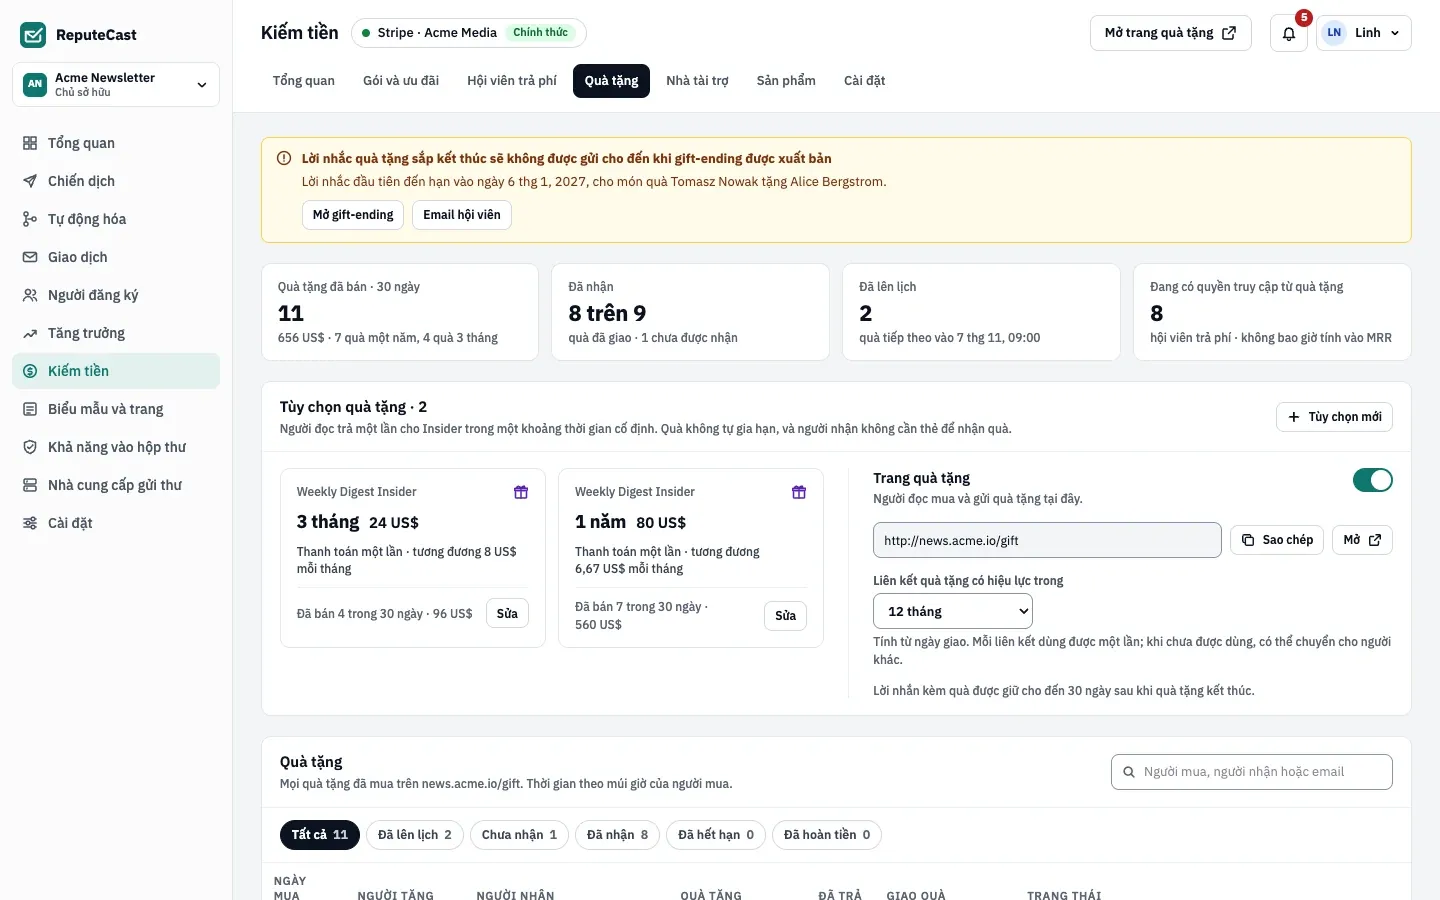Open the Cài đặt tab in the top navigation
The width and height of the screenshot is (1440, 900).
point(864,81)
